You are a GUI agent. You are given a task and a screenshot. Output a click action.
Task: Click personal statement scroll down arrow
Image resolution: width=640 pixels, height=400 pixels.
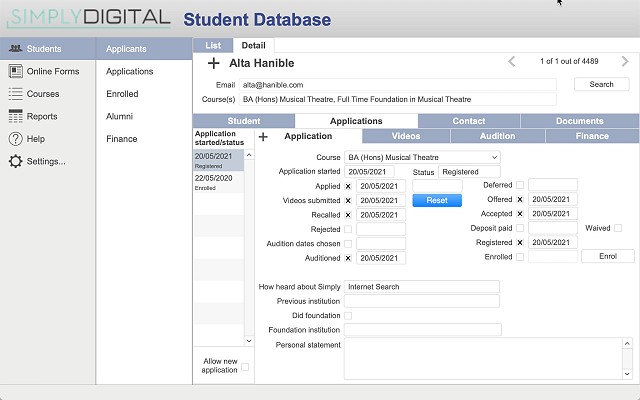coord(627,374)
